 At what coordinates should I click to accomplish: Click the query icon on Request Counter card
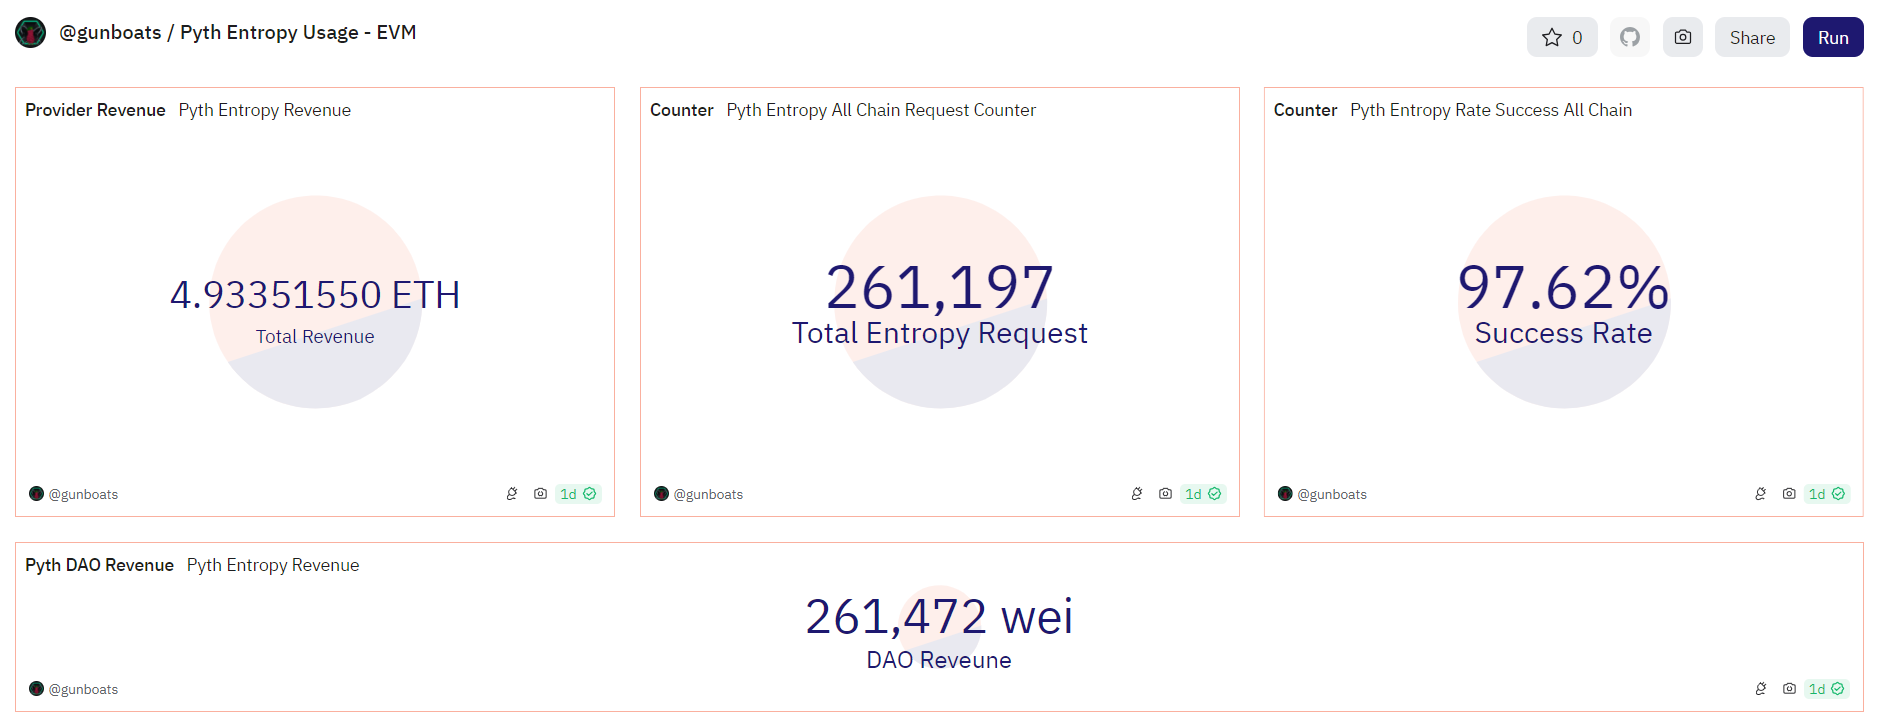pos(1137,494)
